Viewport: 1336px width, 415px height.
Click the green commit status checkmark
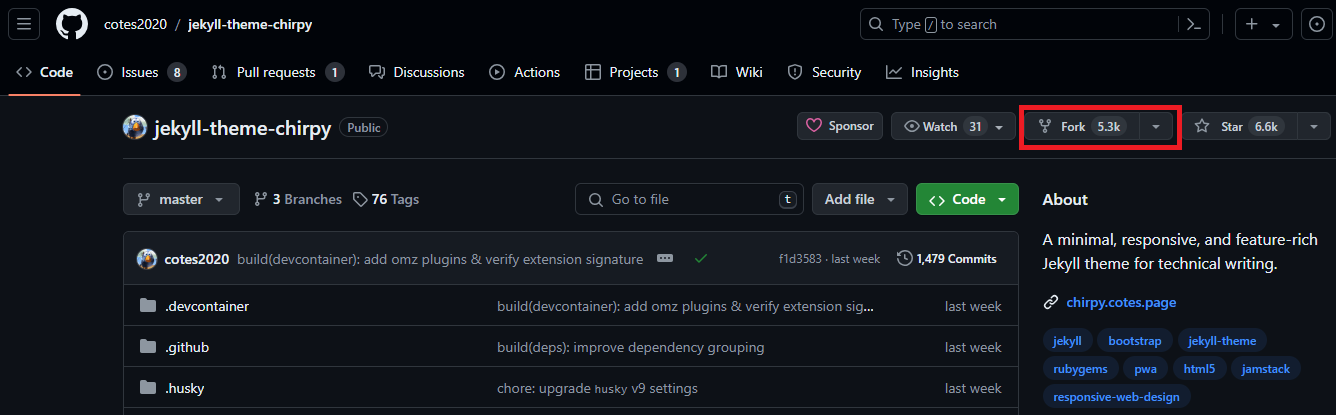click(701, 258)
